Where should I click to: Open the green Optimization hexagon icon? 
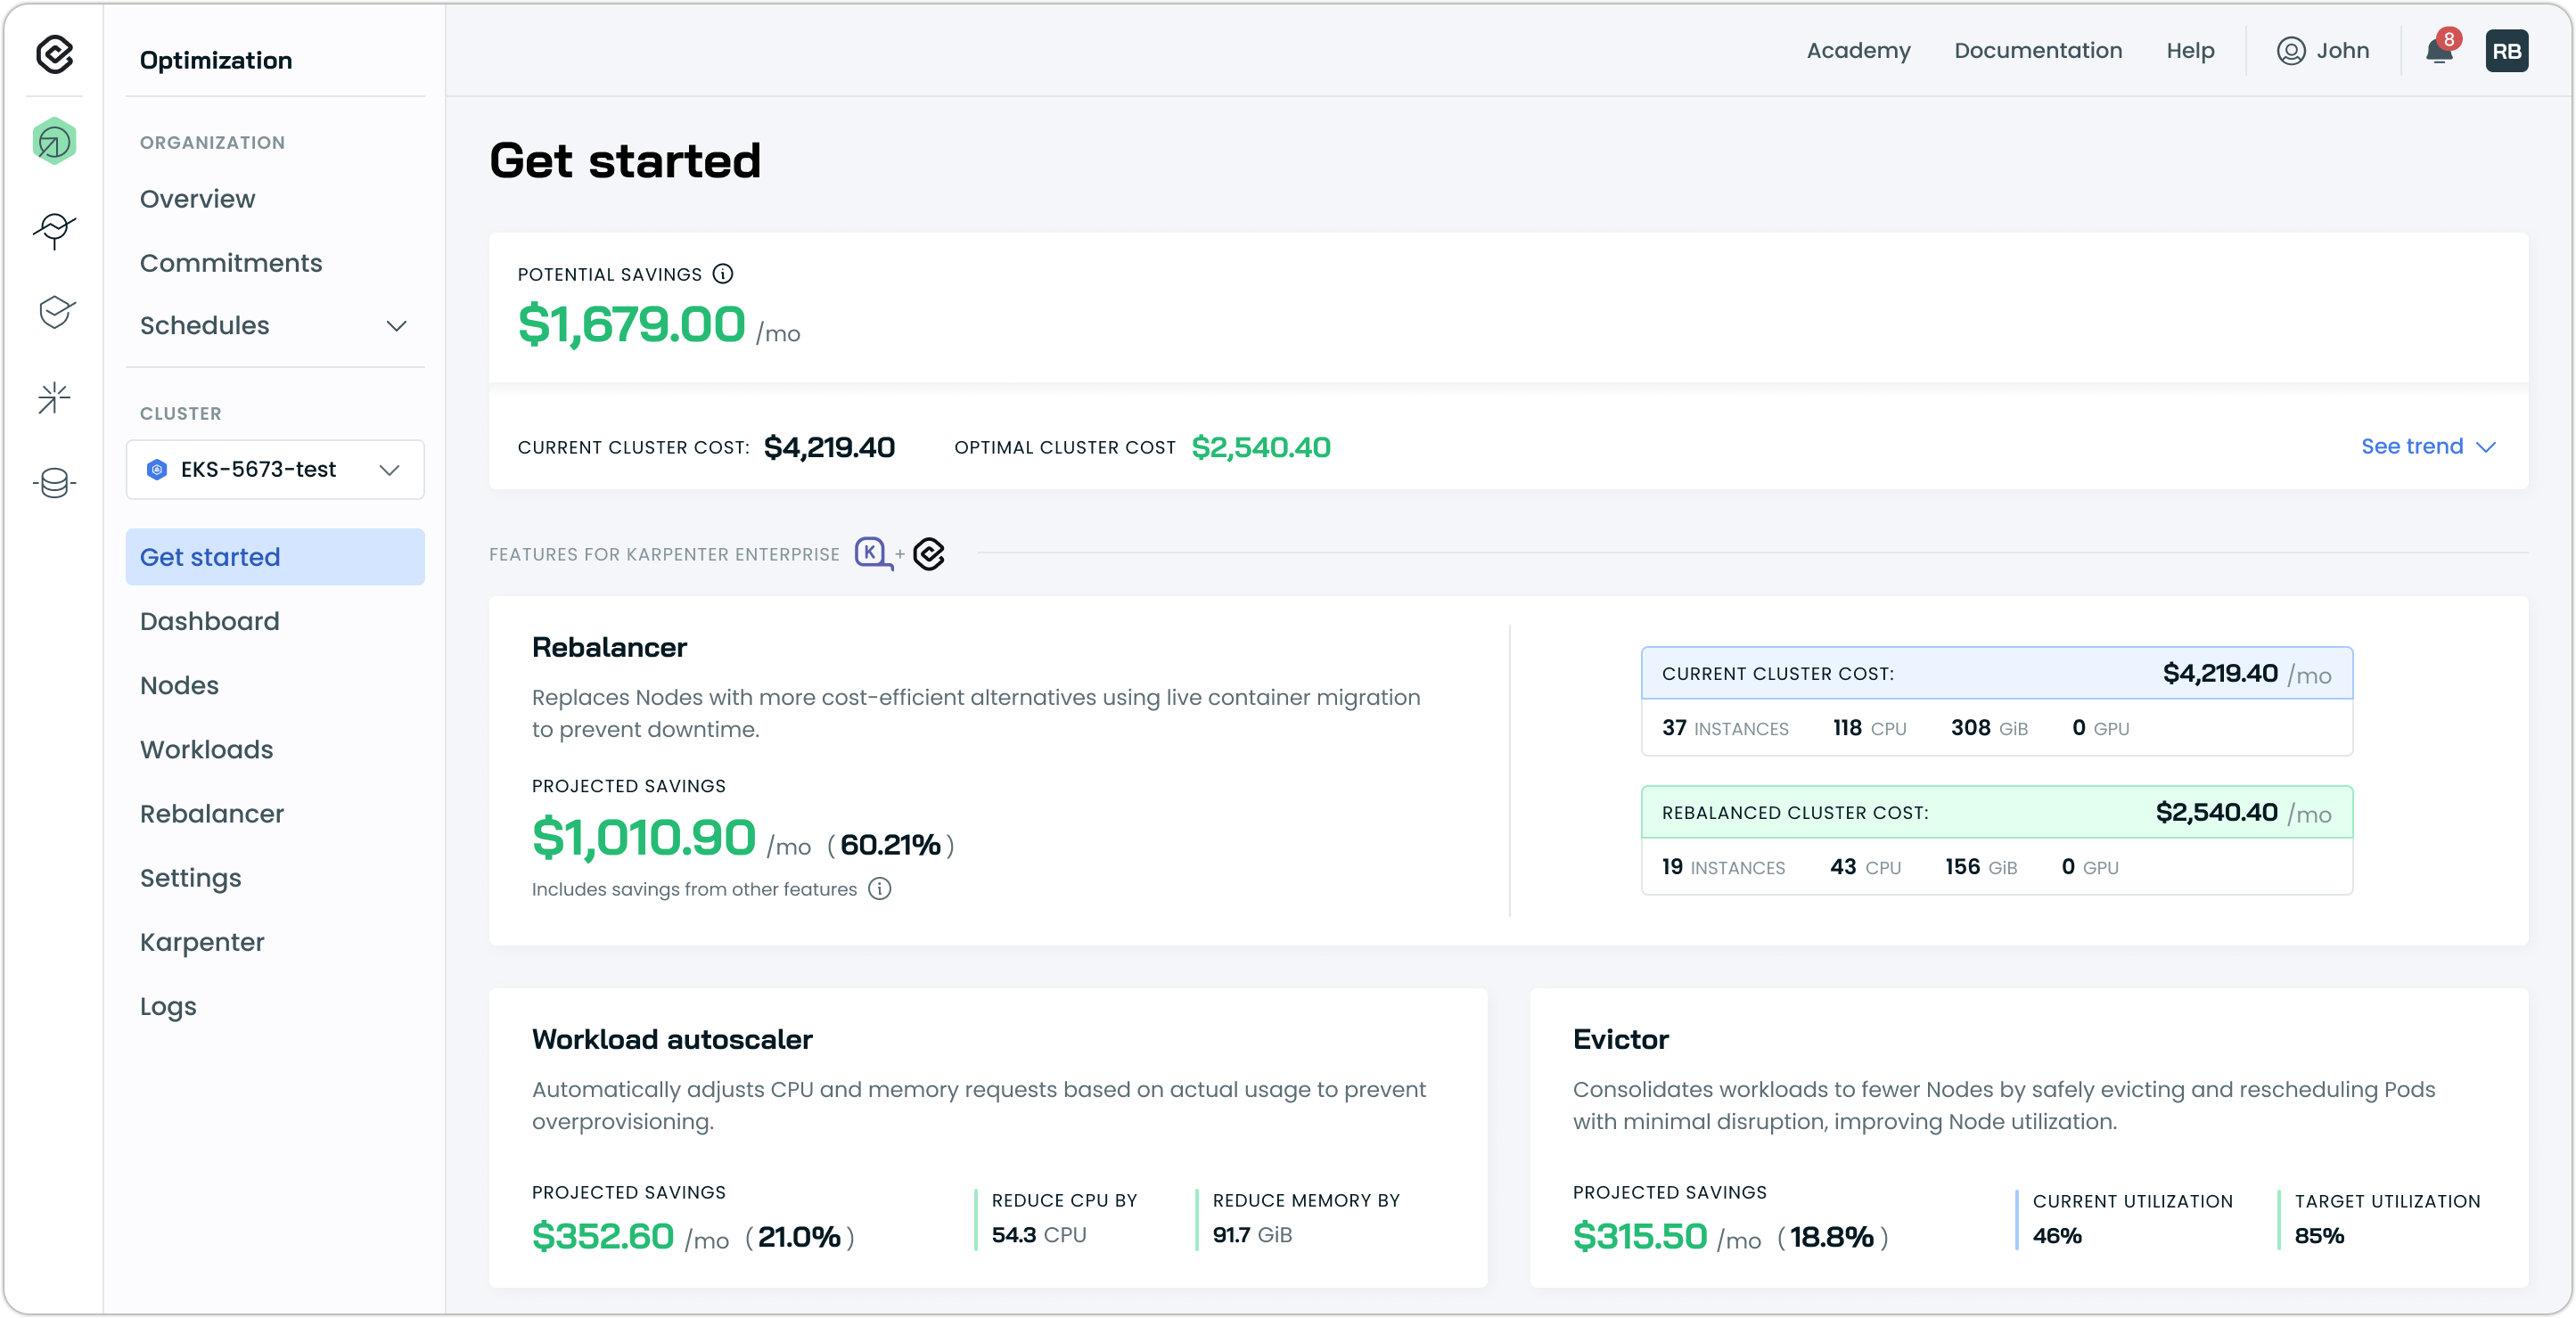coord(54,141)
